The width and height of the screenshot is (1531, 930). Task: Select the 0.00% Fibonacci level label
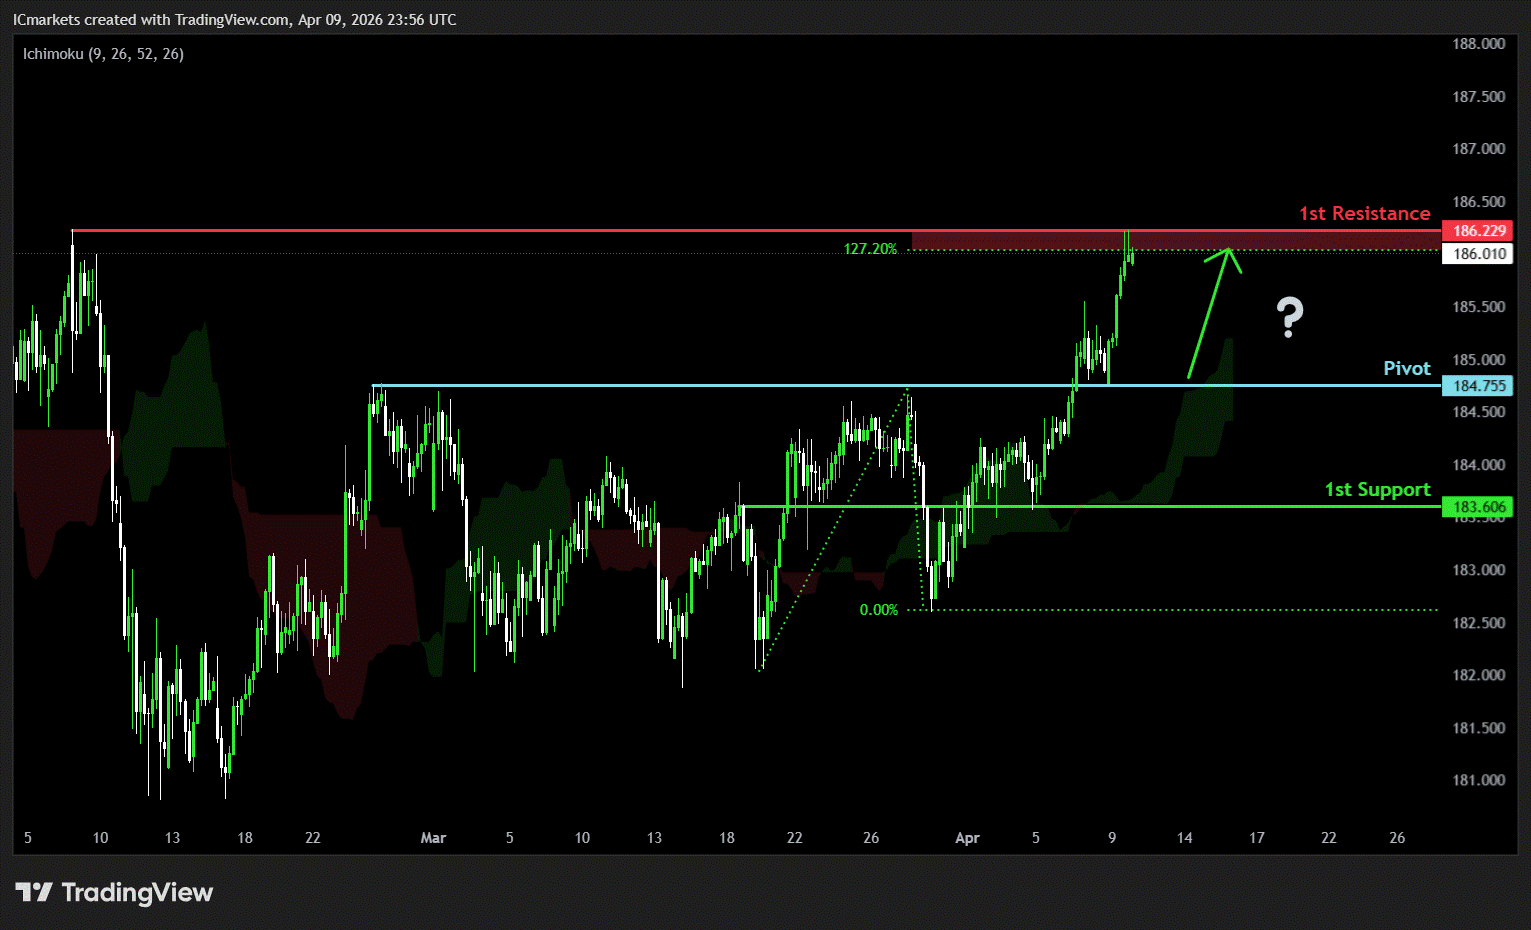878,610
